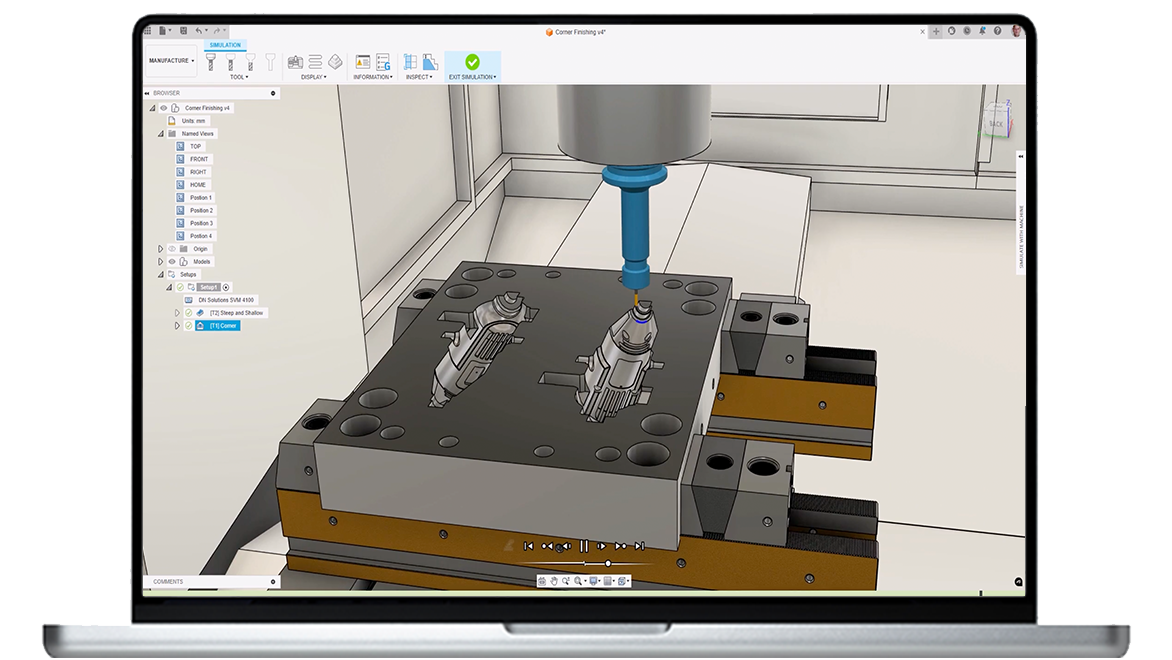Click the toolpath lines display icon
This screenshot has height=660, width=1172.
(x=315, y=62)
